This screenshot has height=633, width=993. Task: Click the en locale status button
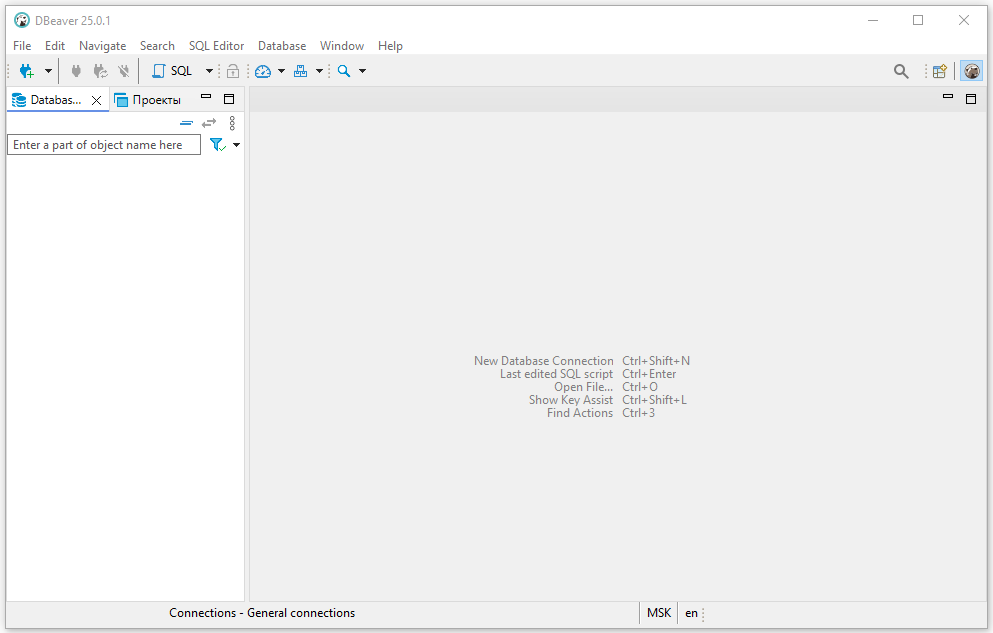coord(691,613)
